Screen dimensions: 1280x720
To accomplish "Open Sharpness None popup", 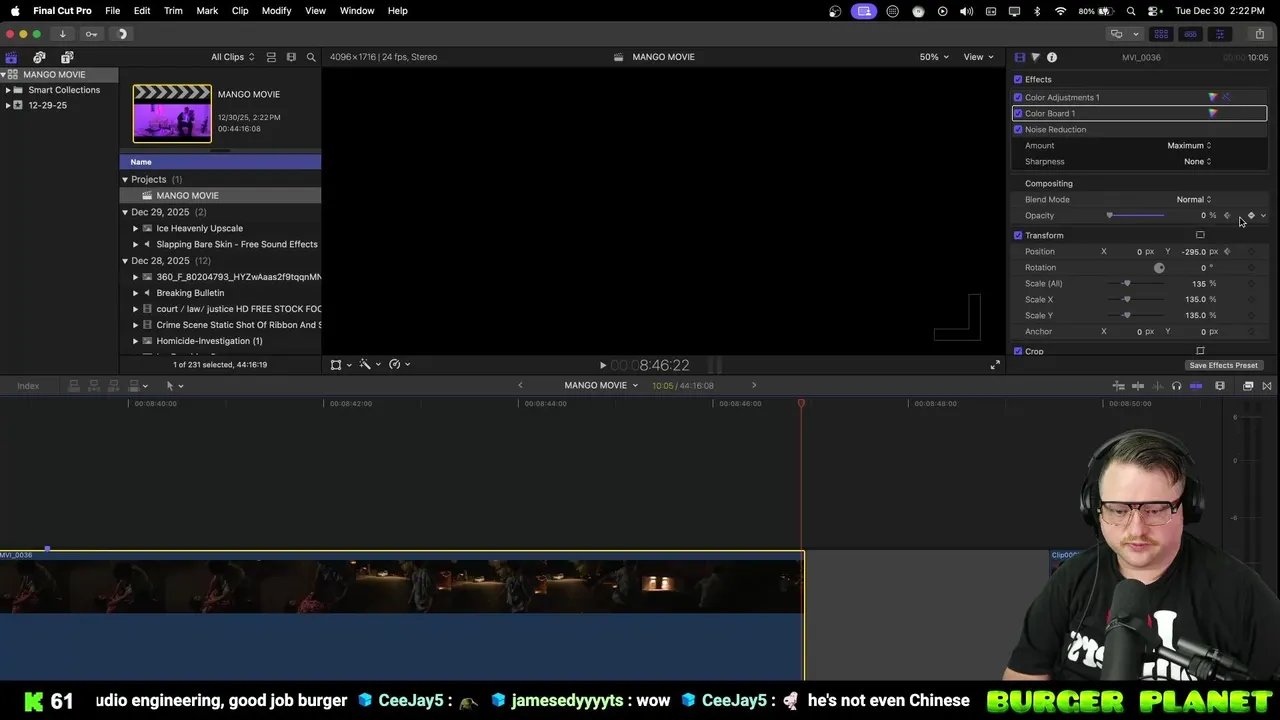I will (x=1197, y=162).
